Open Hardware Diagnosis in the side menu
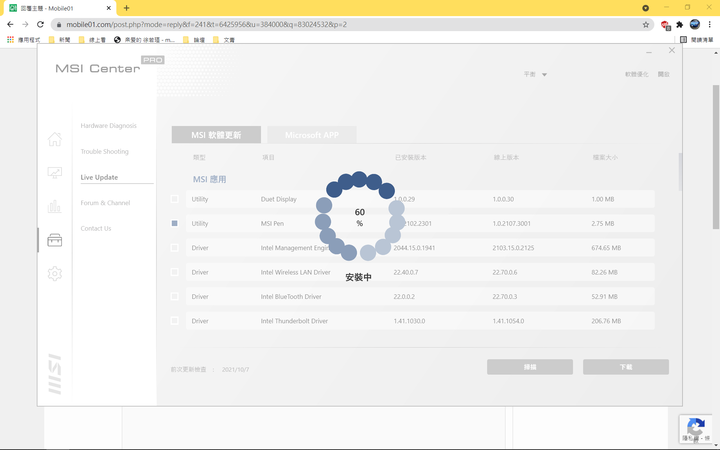The width and height of the screenshot is (720, 450). (x=108, y=125)
